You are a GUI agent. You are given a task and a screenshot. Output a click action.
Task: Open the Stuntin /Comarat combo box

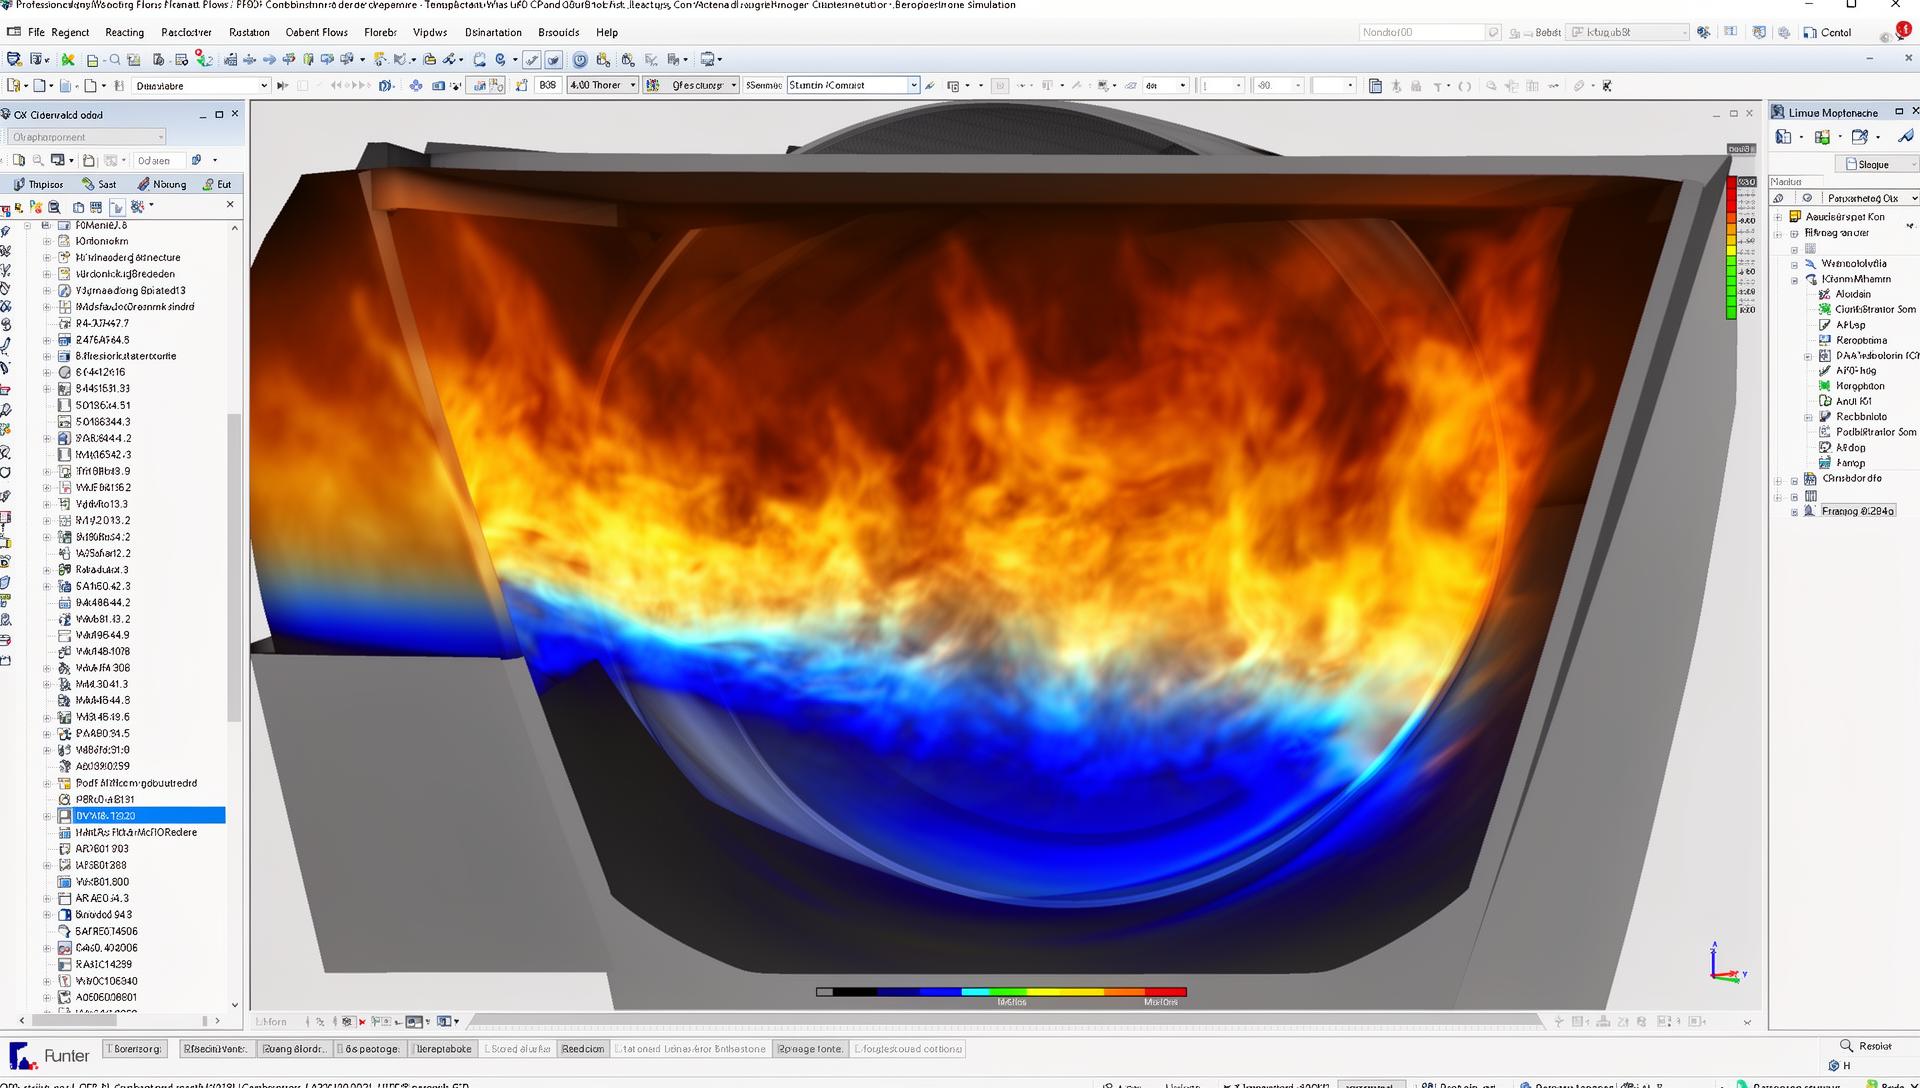point(853,86)
